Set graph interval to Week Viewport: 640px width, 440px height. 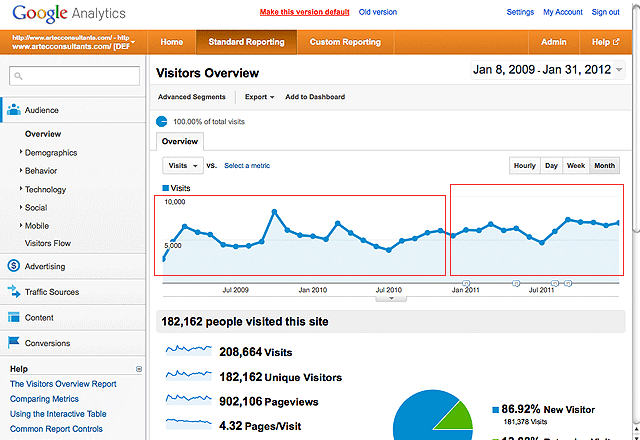pos(576,165)
